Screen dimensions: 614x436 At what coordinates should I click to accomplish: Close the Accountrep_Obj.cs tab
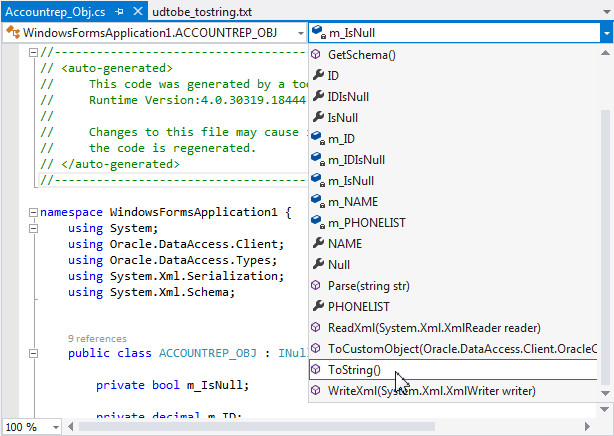click(138, 11)
